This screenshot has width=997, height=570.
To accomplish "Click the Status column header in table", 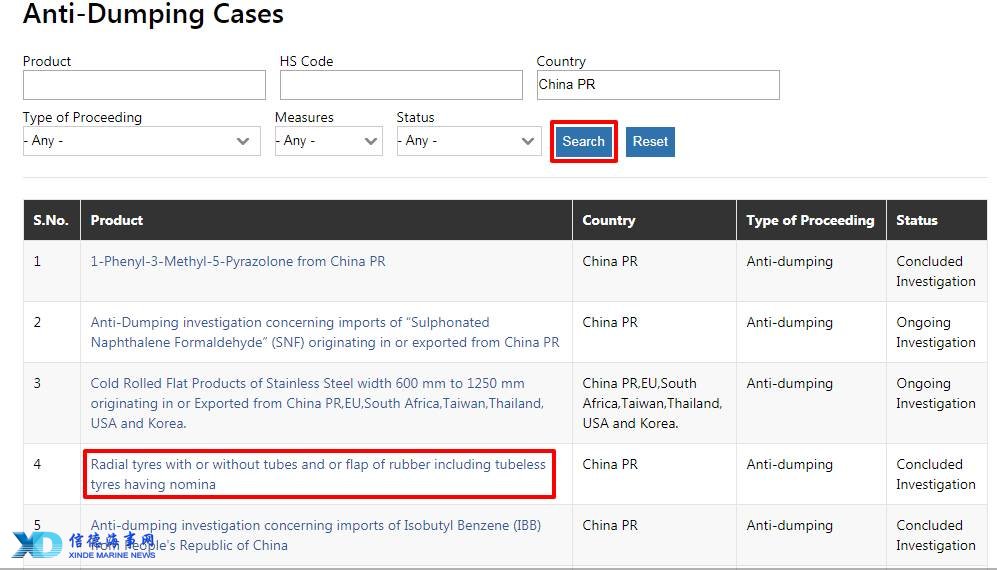I will pos(917,220).
